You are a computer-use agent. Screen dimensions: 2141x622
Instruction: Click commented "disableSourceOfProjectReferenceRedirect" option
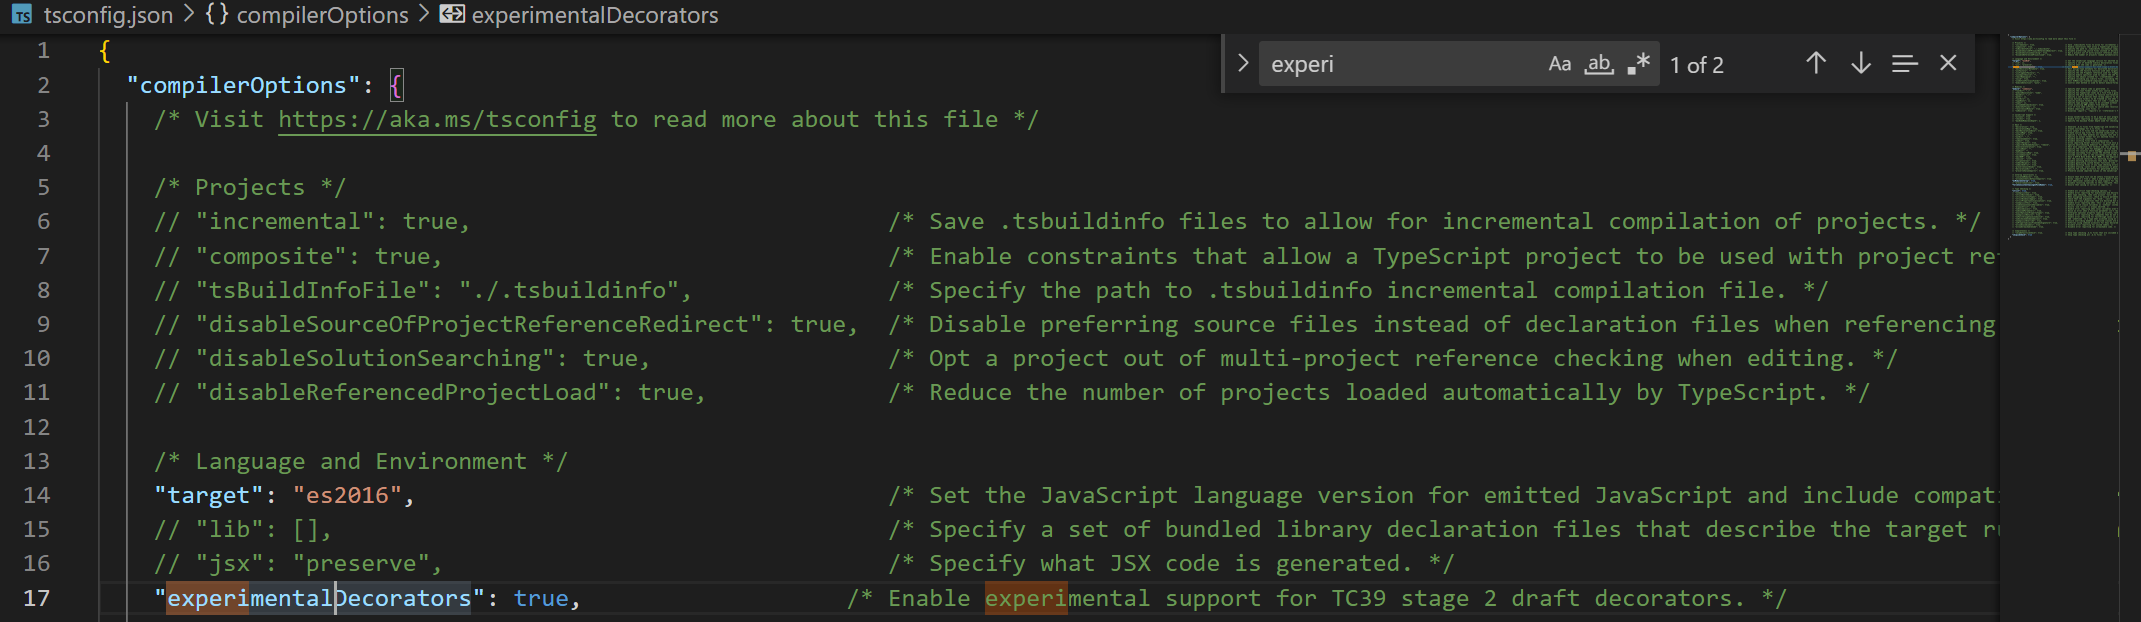pyautogui.click(x=506, y=324)
